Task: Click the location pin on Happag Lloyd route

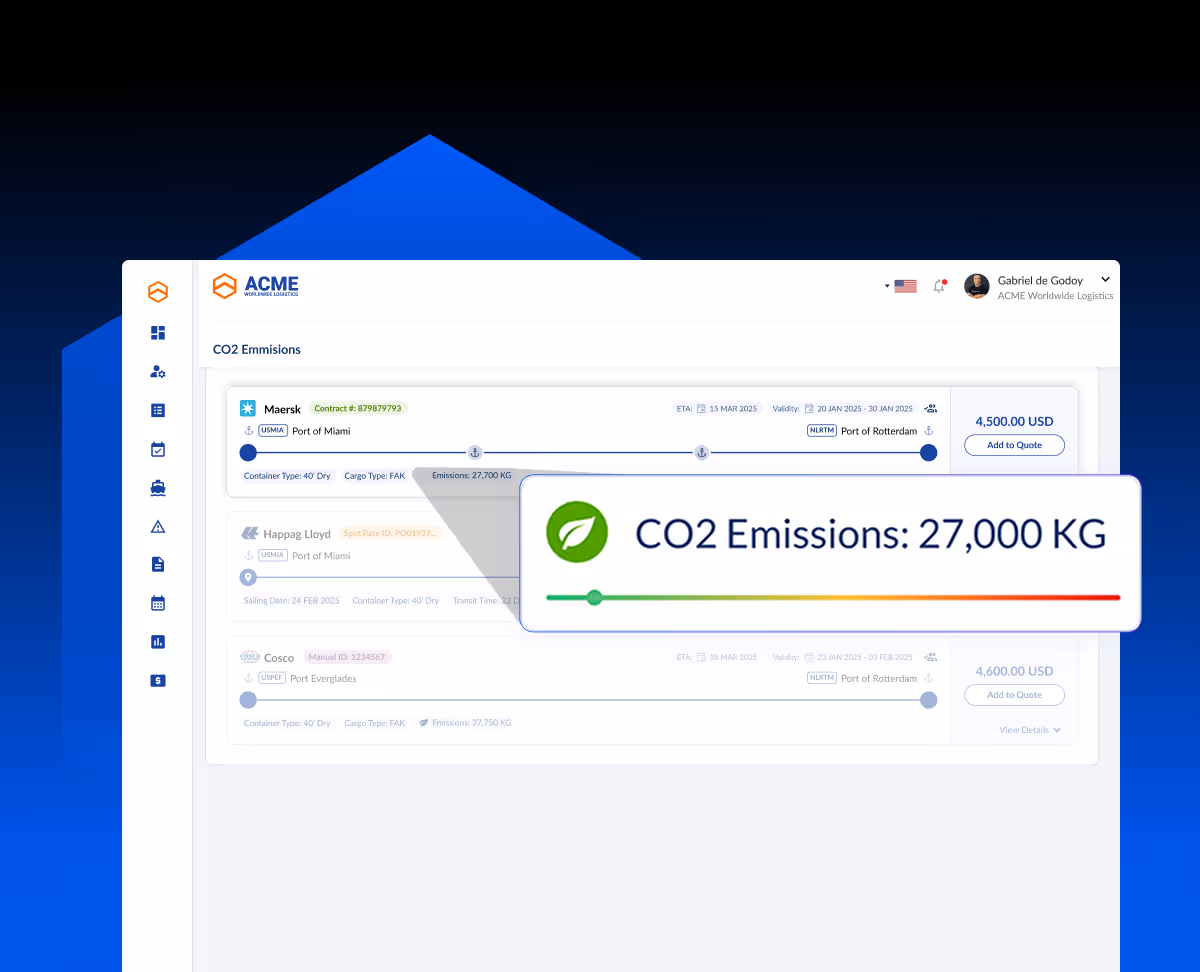Action: (x=248, y=577)
